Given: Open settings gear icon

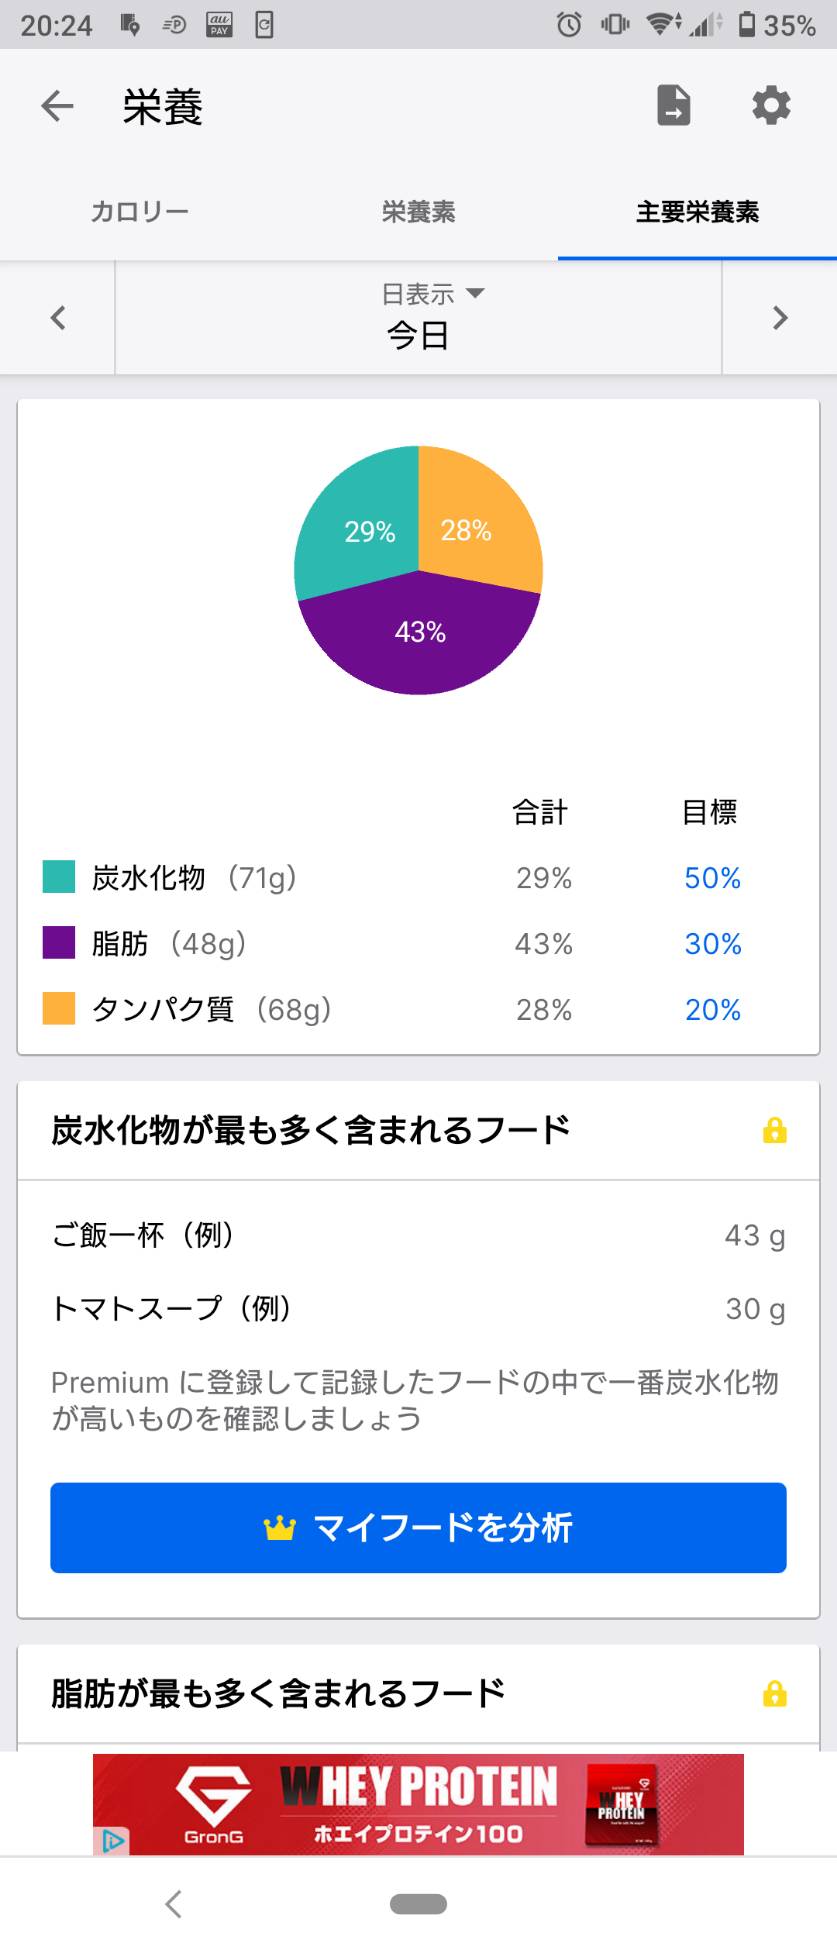Looking at the screenshot, I should click(x=771, y=106).
